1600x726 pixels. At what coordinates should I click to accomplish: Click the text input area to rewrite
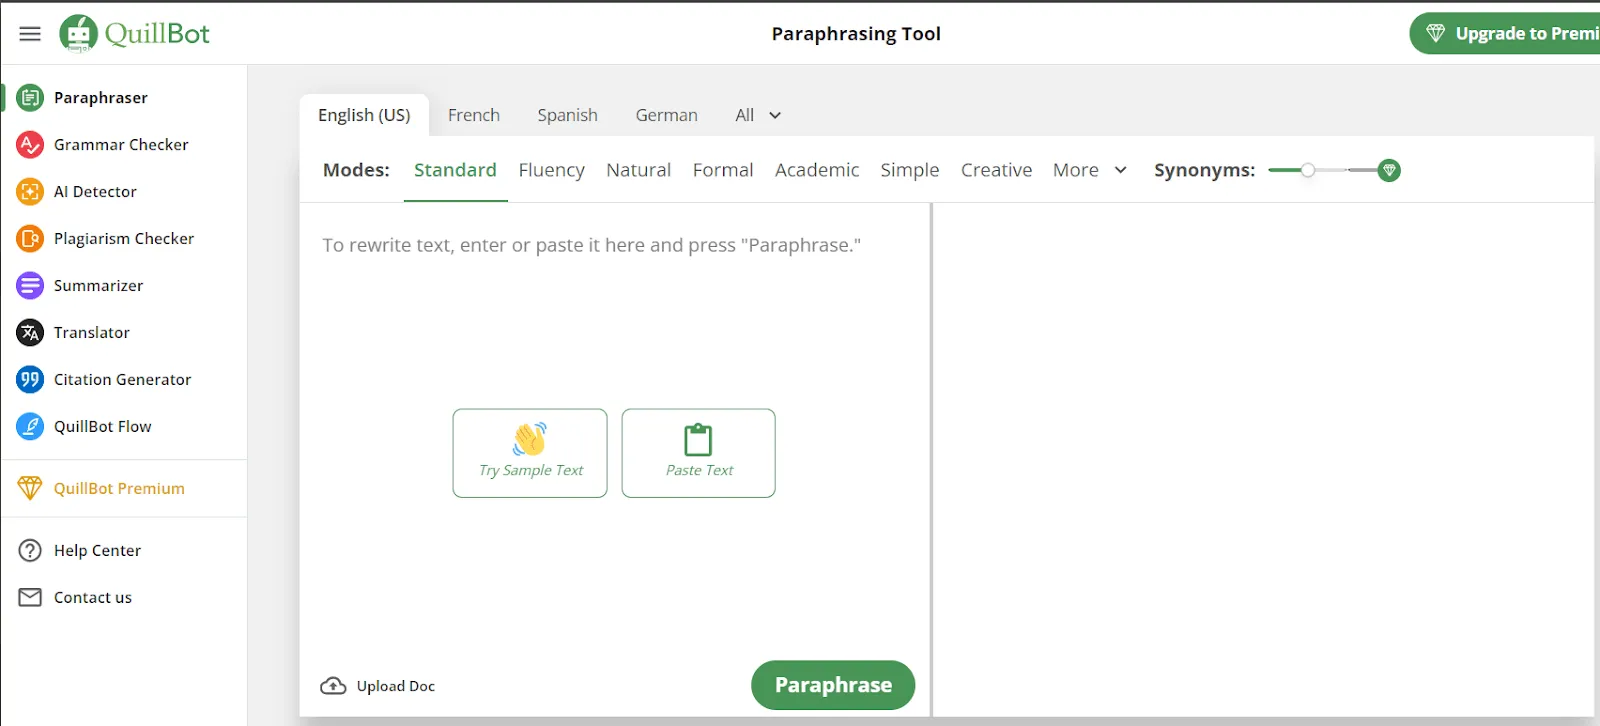pyautogui.click(x=615, y=430)
